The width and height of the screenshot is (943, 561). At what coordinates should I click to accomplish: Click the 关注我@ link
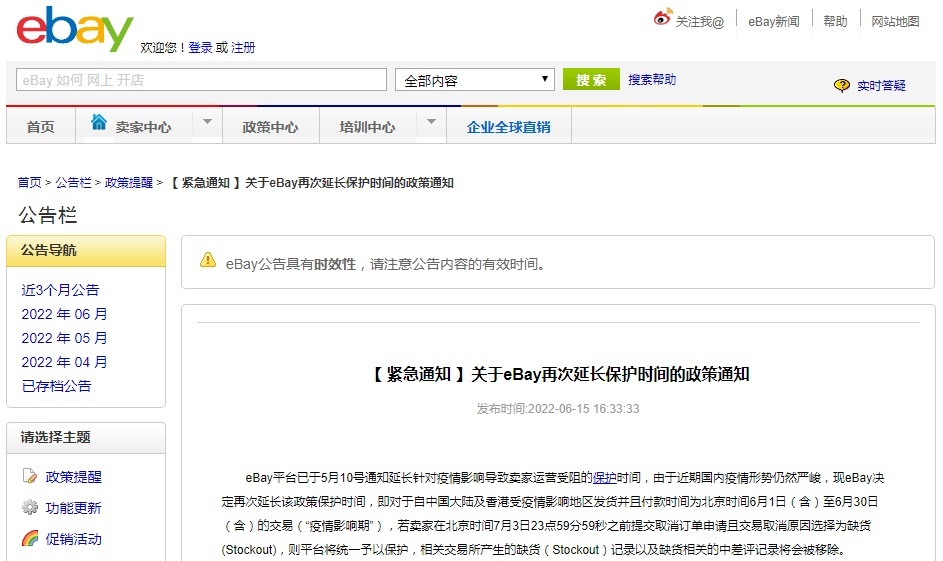pyautogui.click(x=699, y=22)
